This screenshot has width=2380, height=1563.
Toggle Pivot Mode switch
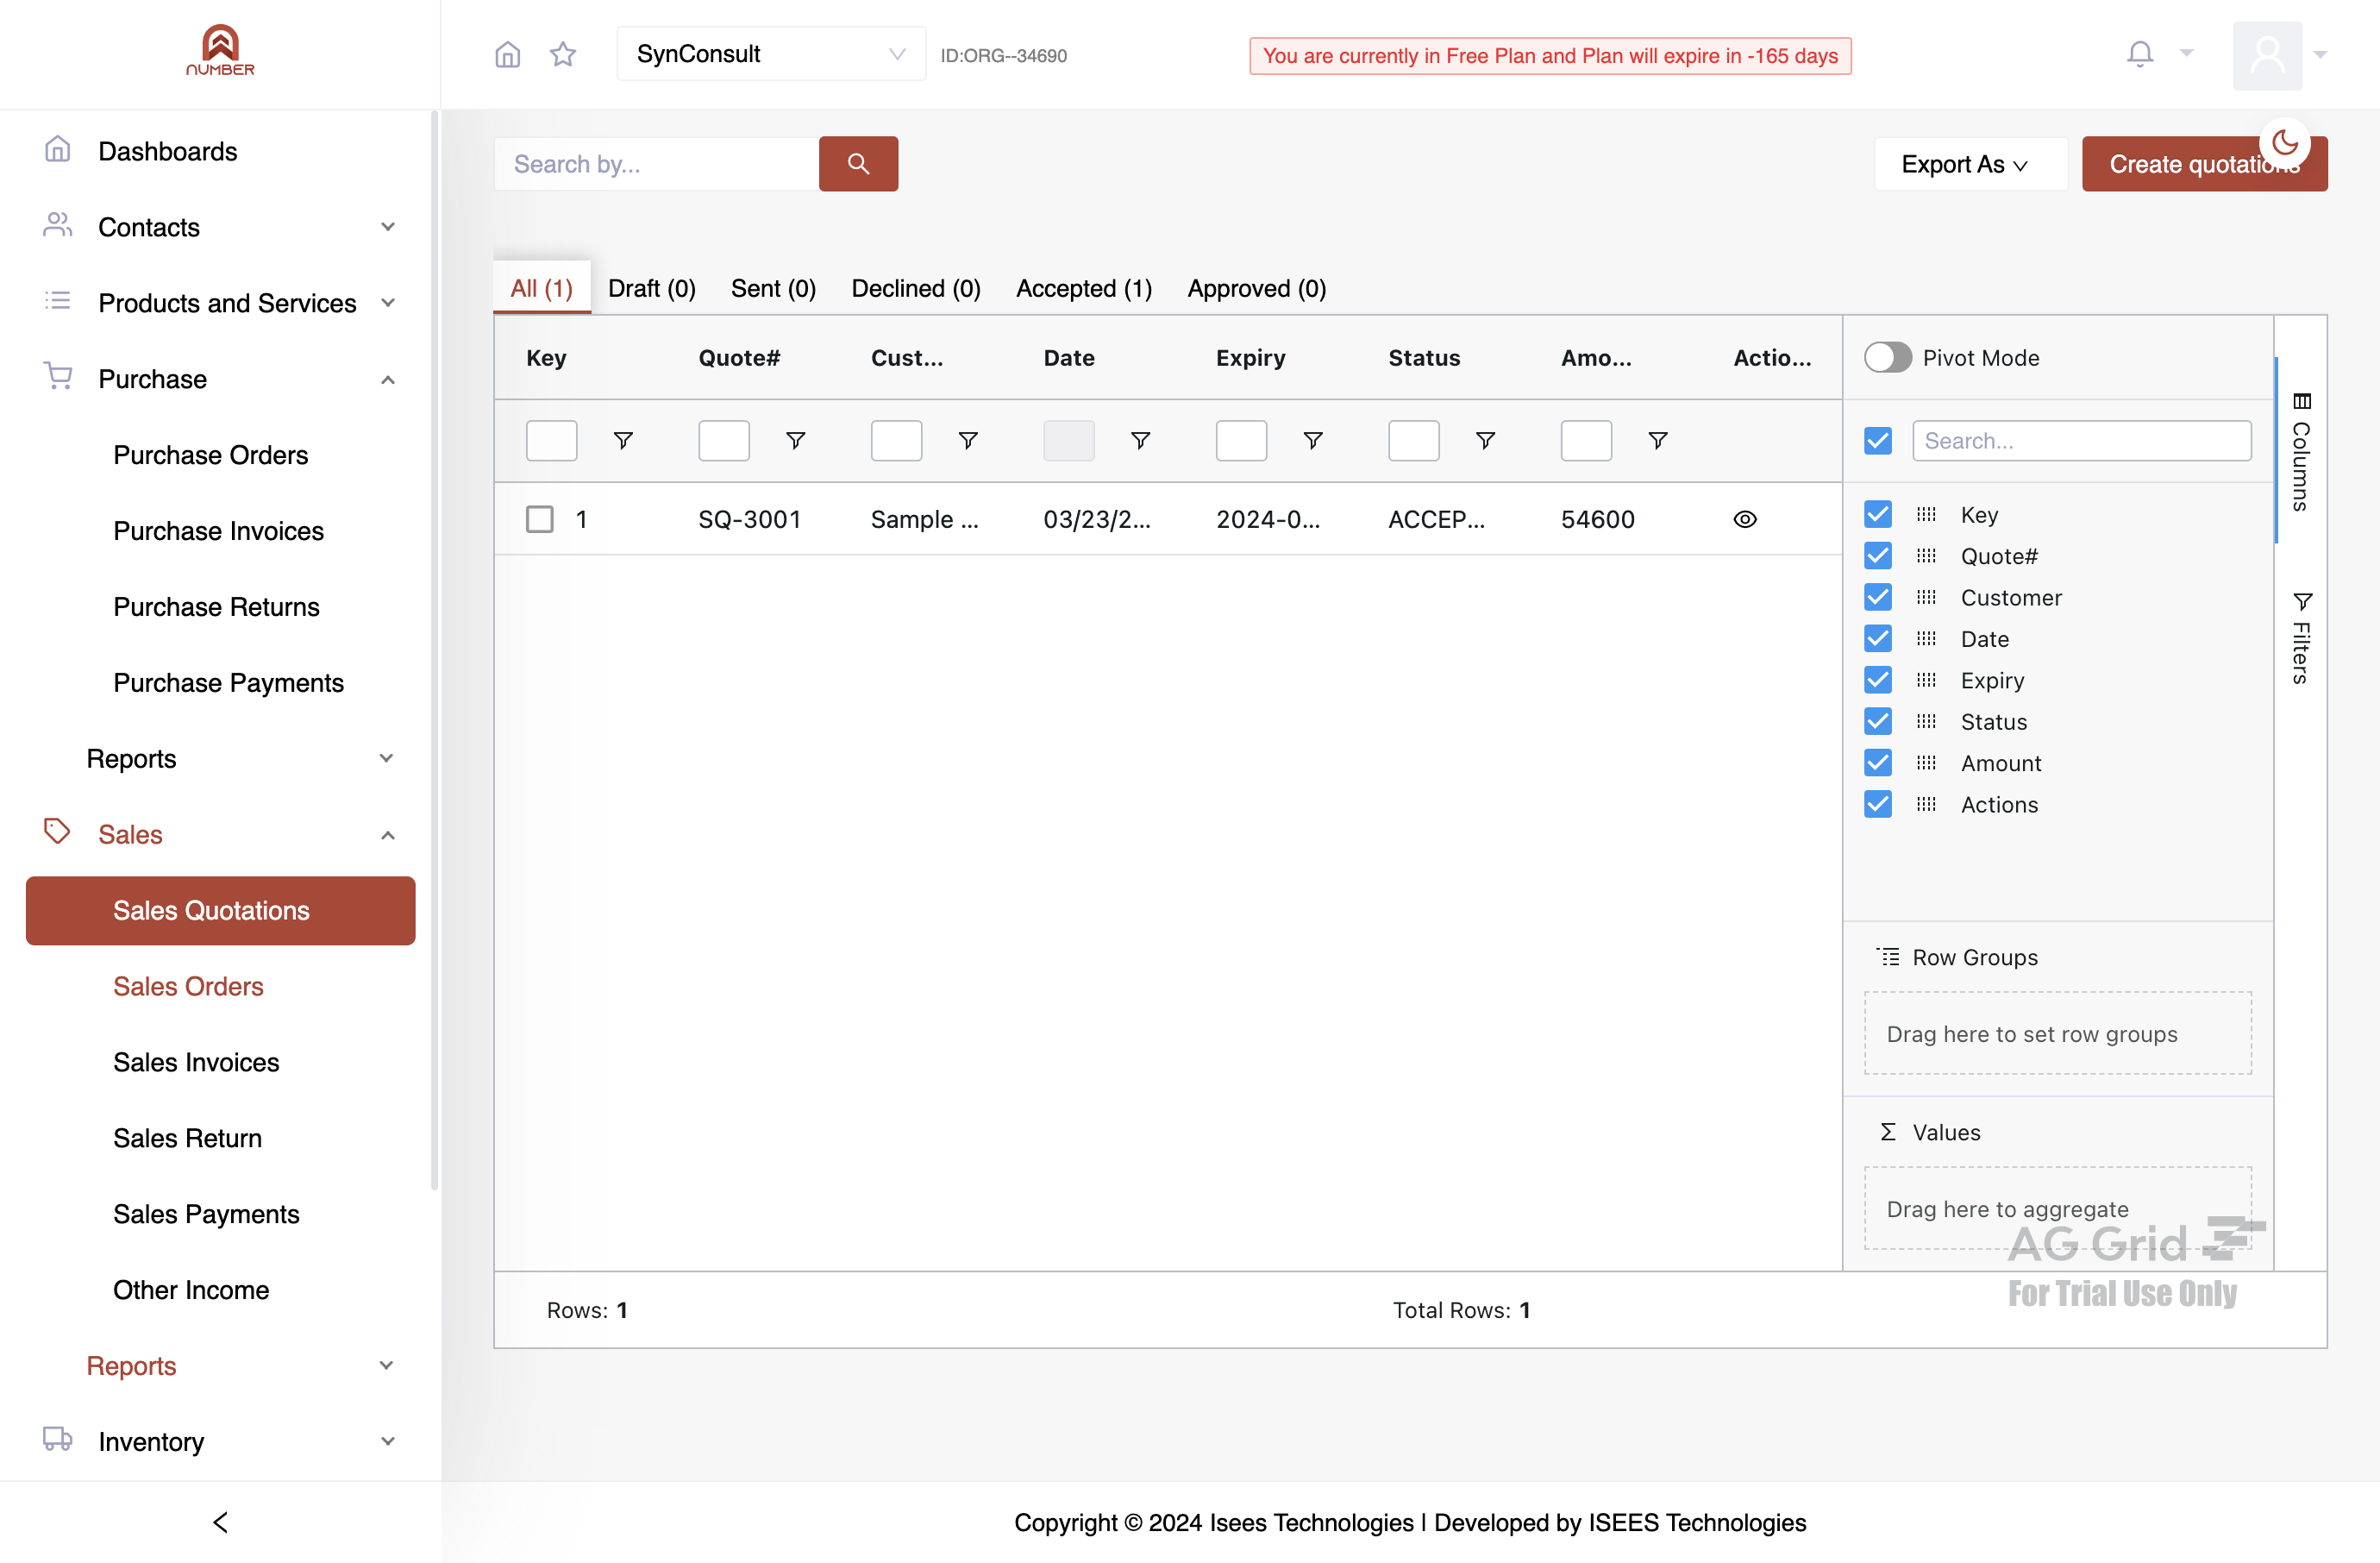tap(1887, 357)
